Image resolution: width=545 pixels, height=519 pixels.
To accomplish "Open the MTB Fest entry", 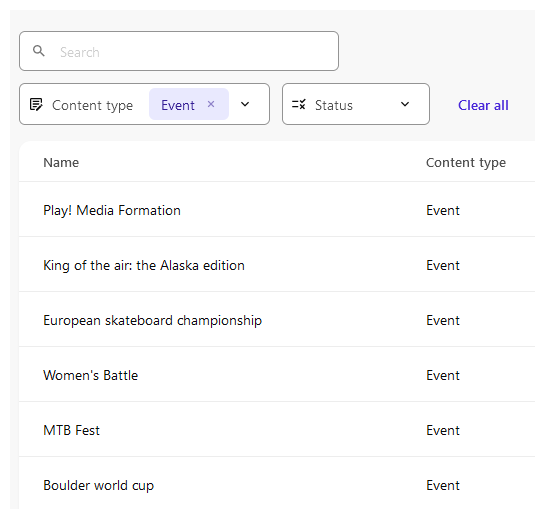I will (71, 430).
